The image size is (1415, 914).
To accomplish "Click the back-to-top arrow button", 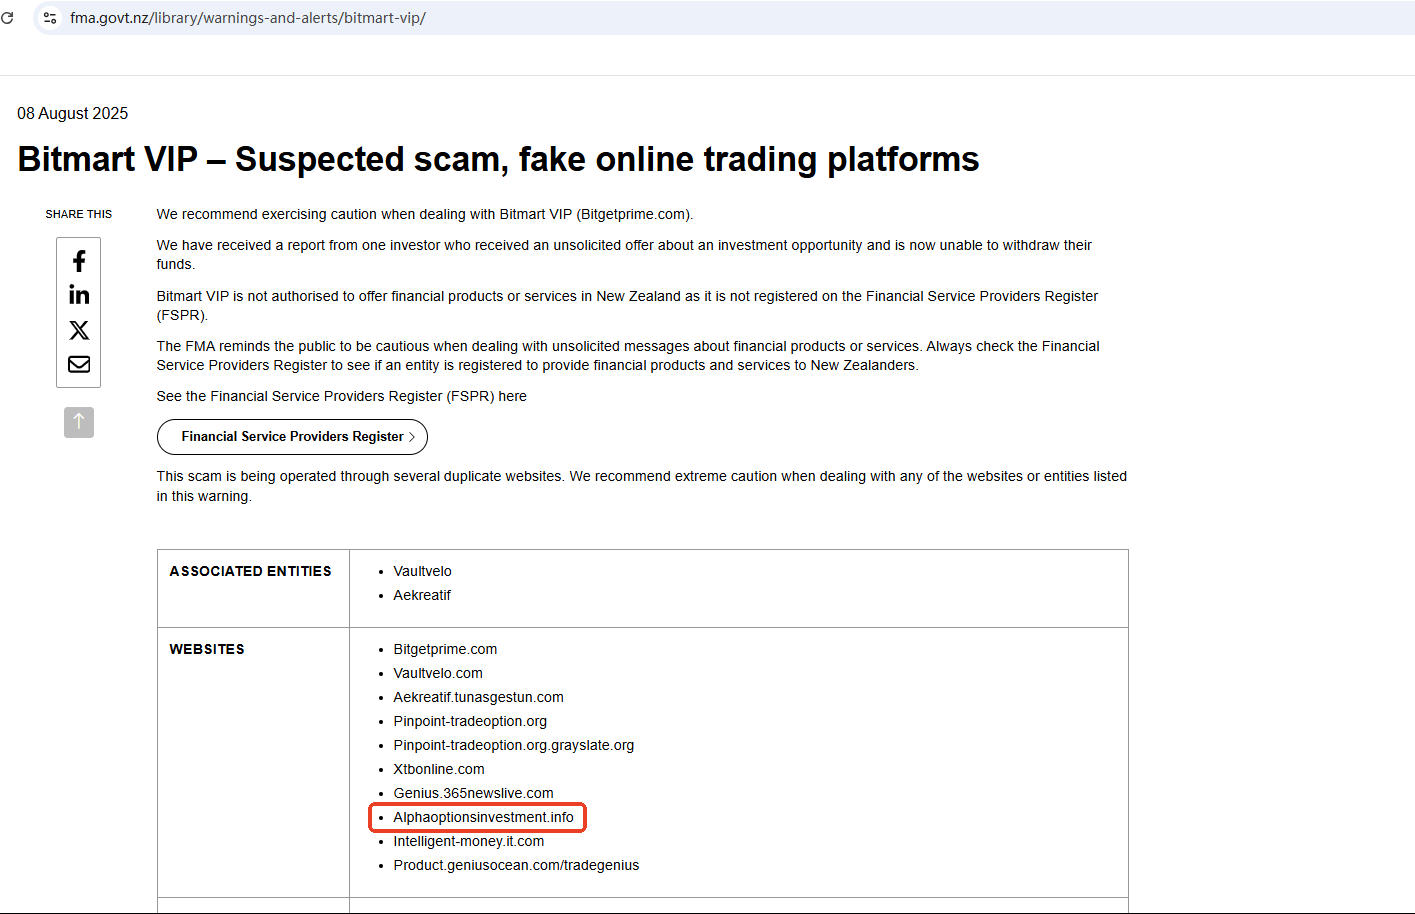I will coord(79,422).
